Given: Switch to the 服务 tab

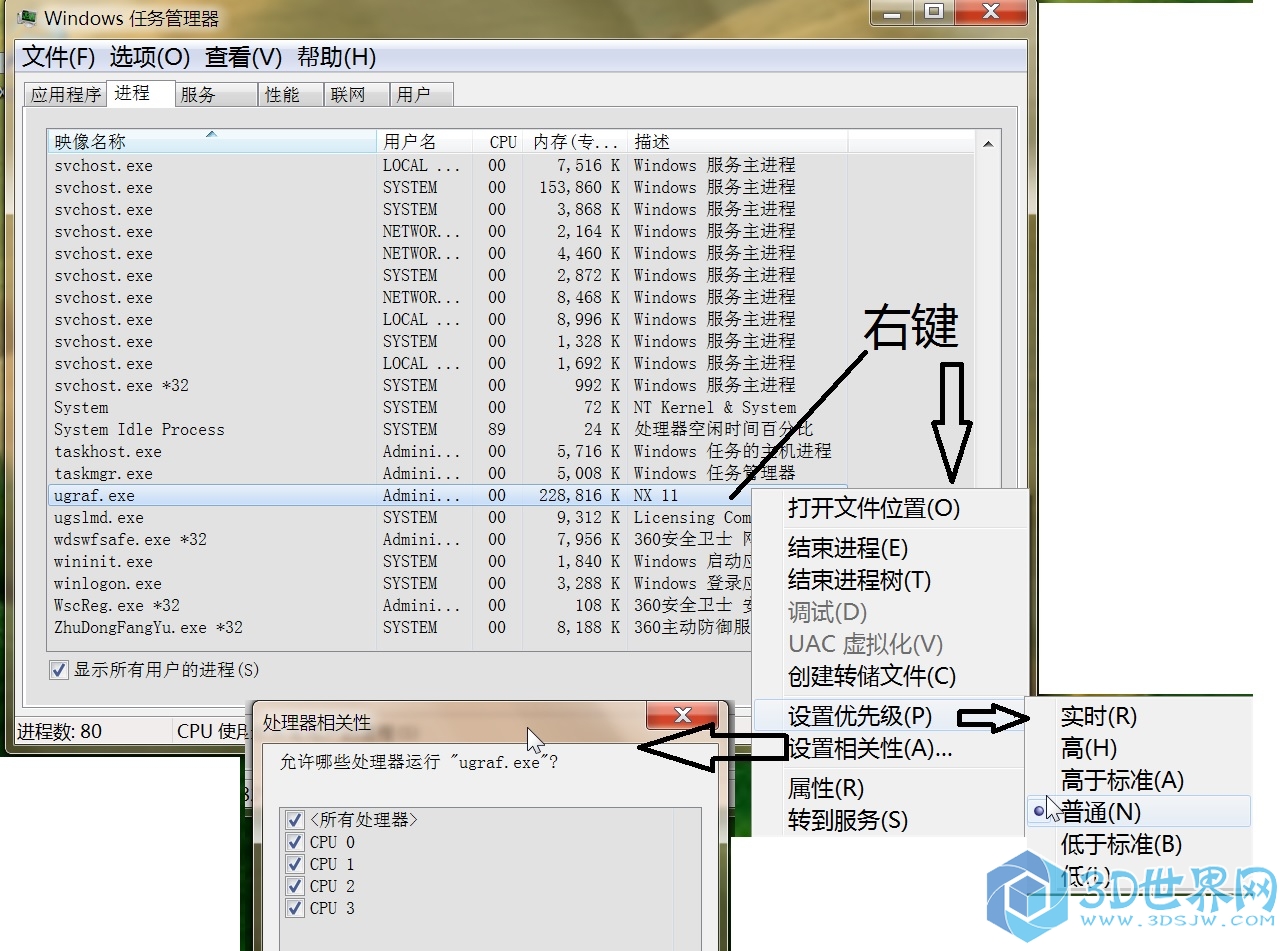Looking at the screenshot, I should 216,95.
